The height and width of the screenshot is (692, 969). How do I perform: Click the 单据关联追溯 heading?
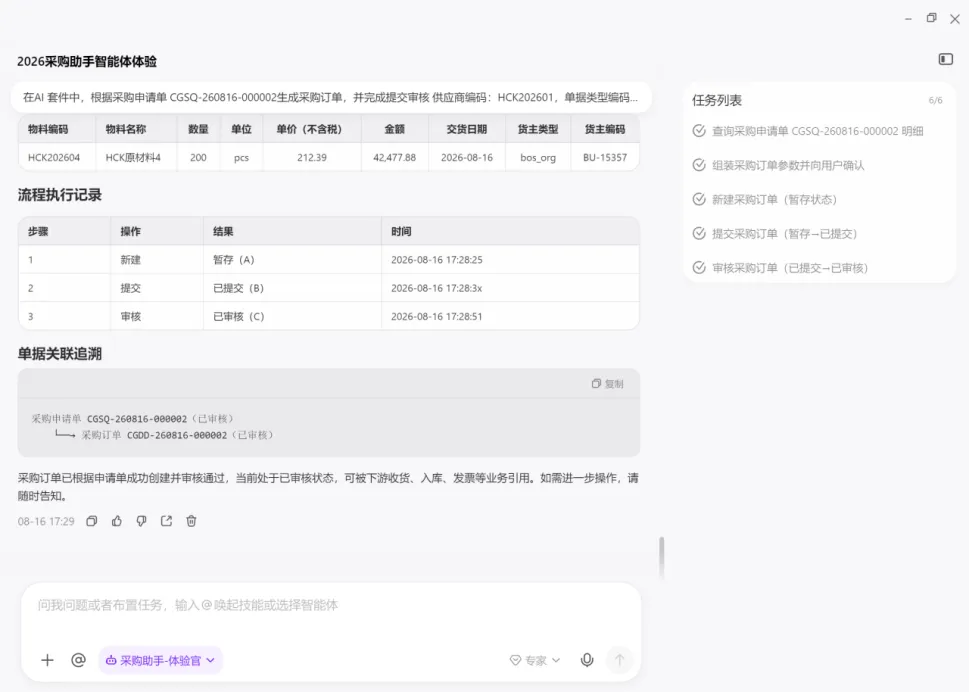pyautogui.click(x=59, y=354)
